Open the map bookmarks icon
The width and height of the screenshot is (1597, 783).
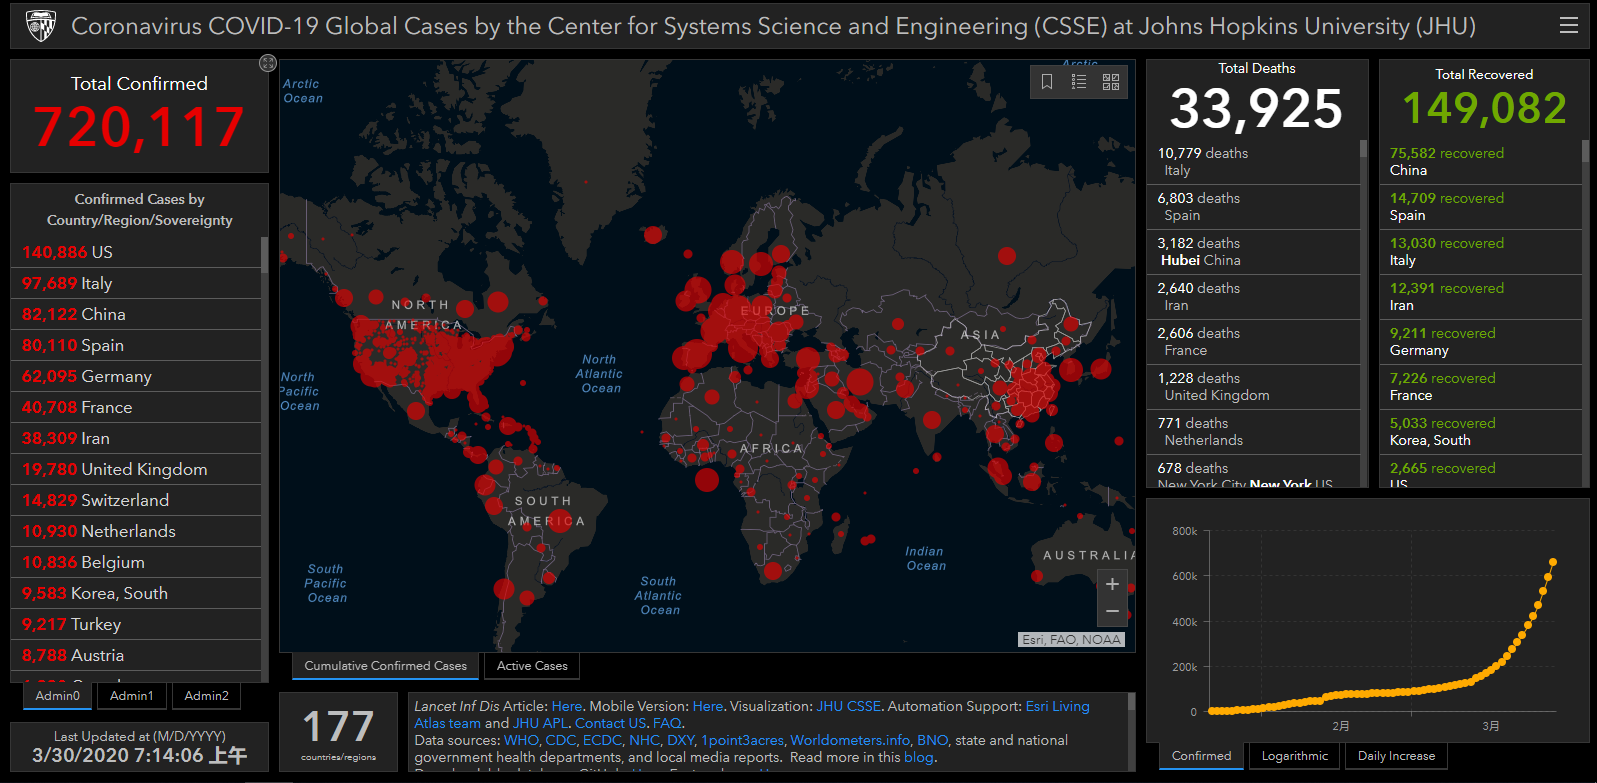point(1047,82)
